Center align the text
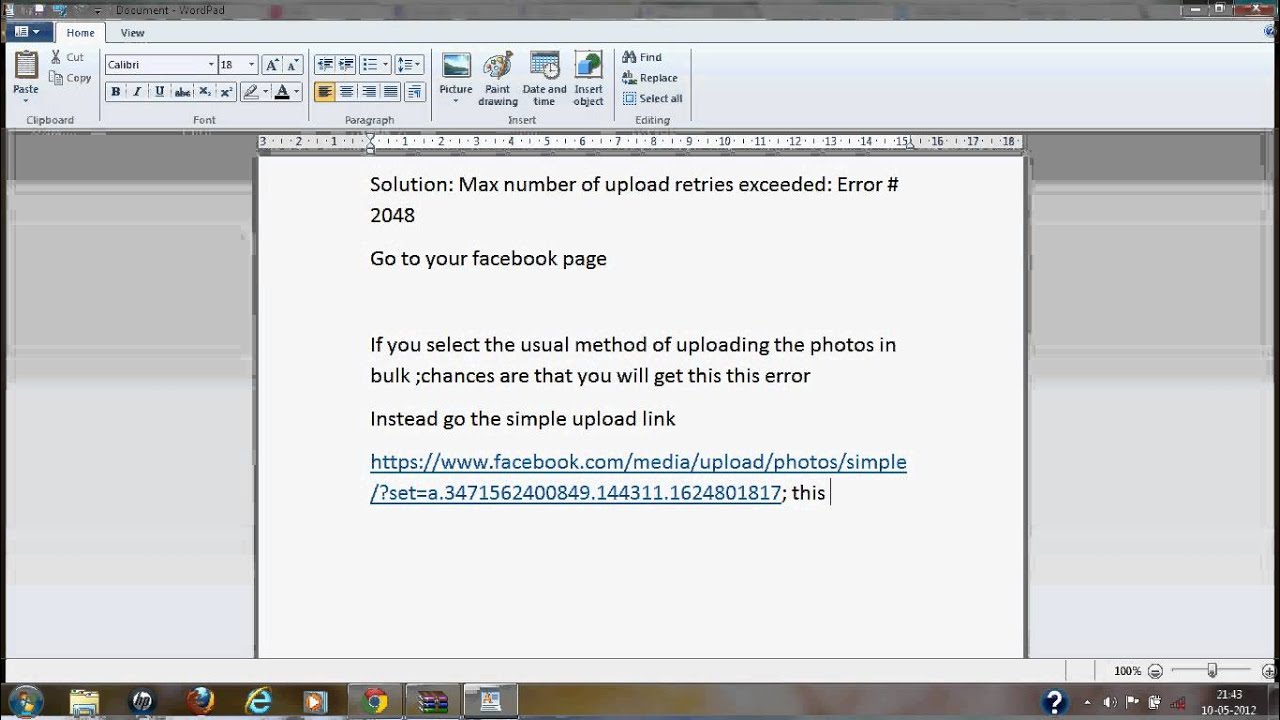1280x720 pixels. (x=346, y=92)
